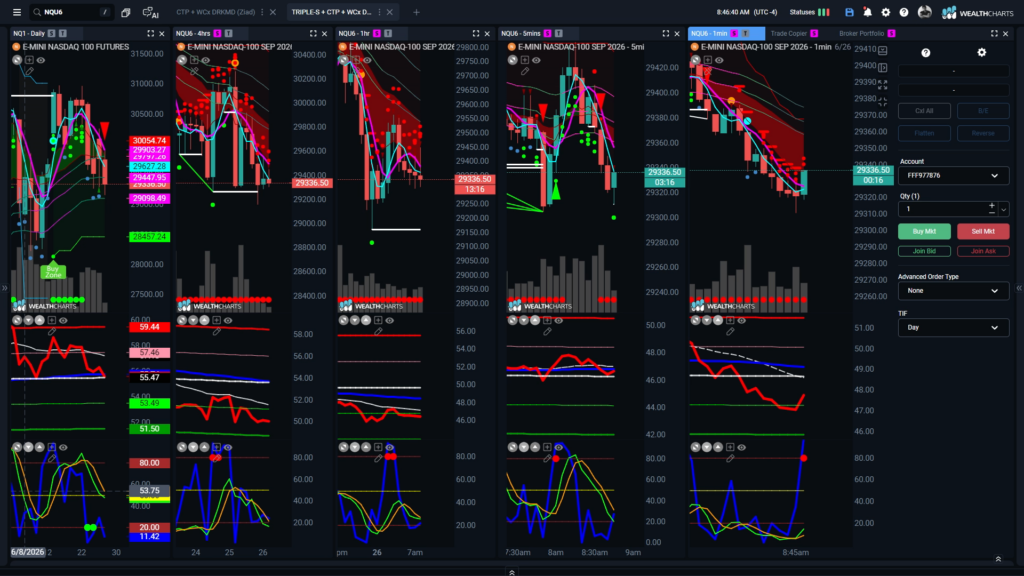Open the workspace copy windows icon
Screen dimensions: 1024x576
tap(126, 12)
